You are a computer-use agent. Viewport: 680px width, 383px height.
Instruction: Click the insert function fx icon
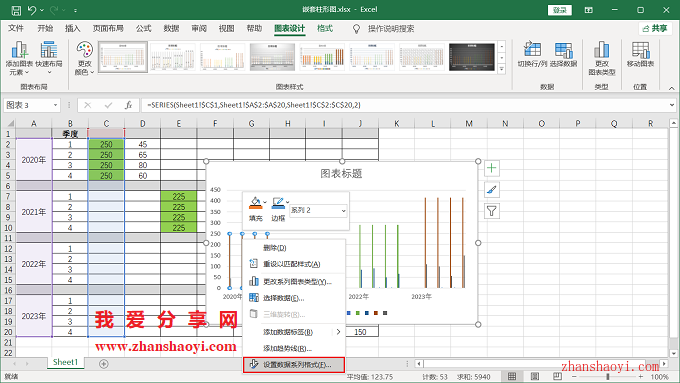pos(128,105)
